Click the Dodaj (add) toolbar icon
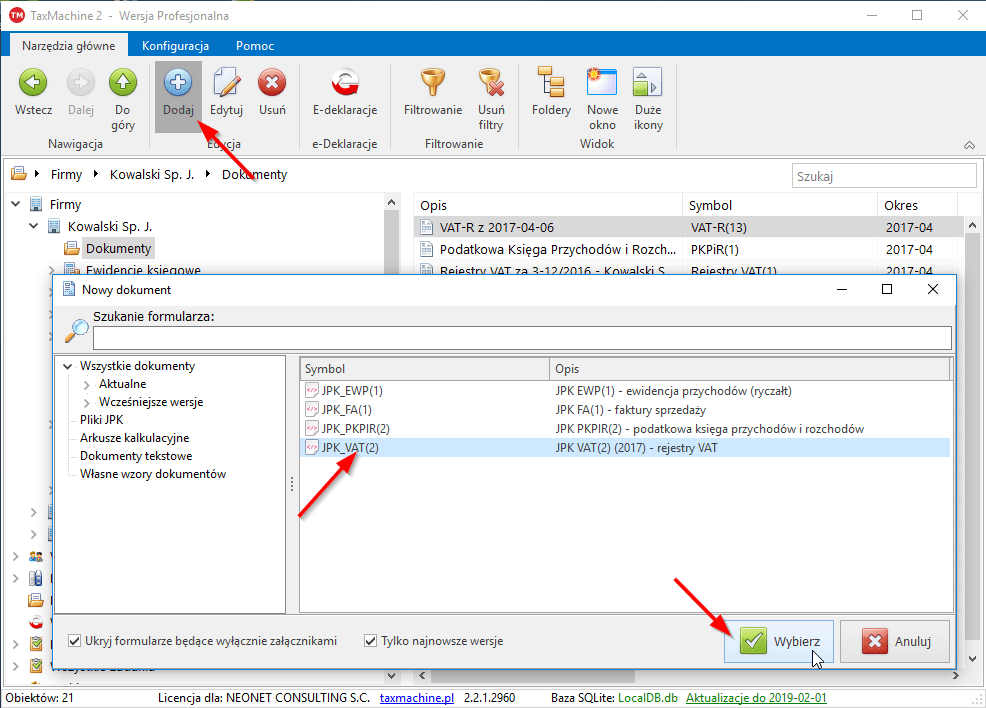This screenshot has height=708, width=986. [178, 84]
